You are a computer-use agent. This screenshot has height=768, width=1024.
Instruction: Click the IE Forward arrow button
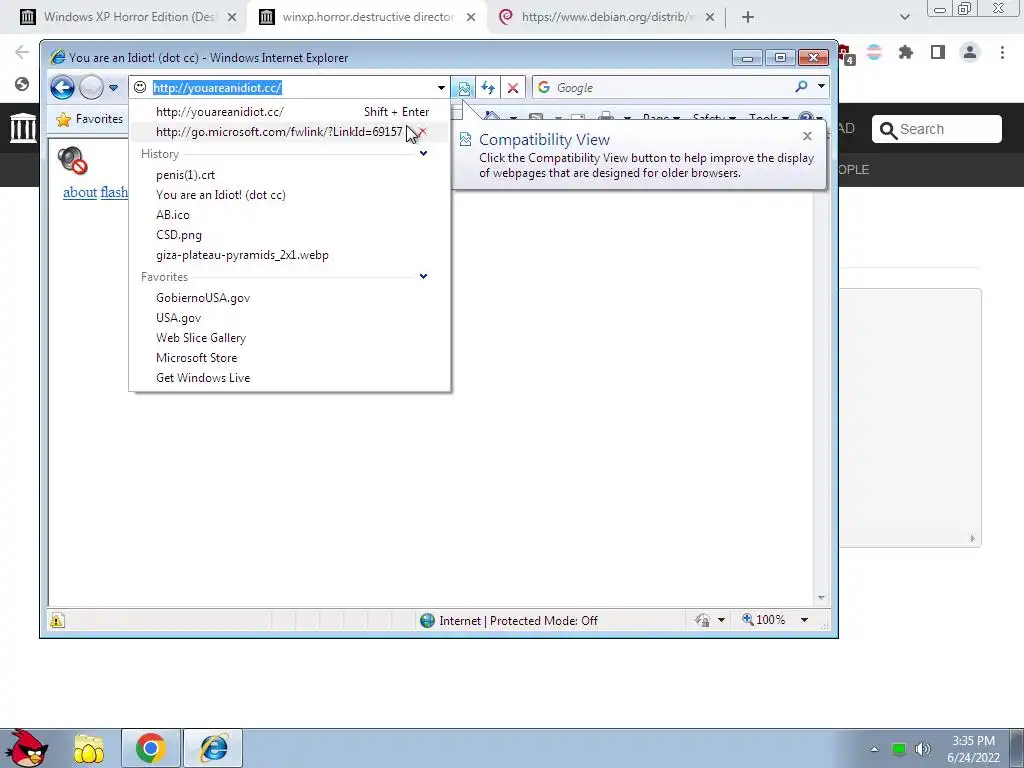[91, 88]
